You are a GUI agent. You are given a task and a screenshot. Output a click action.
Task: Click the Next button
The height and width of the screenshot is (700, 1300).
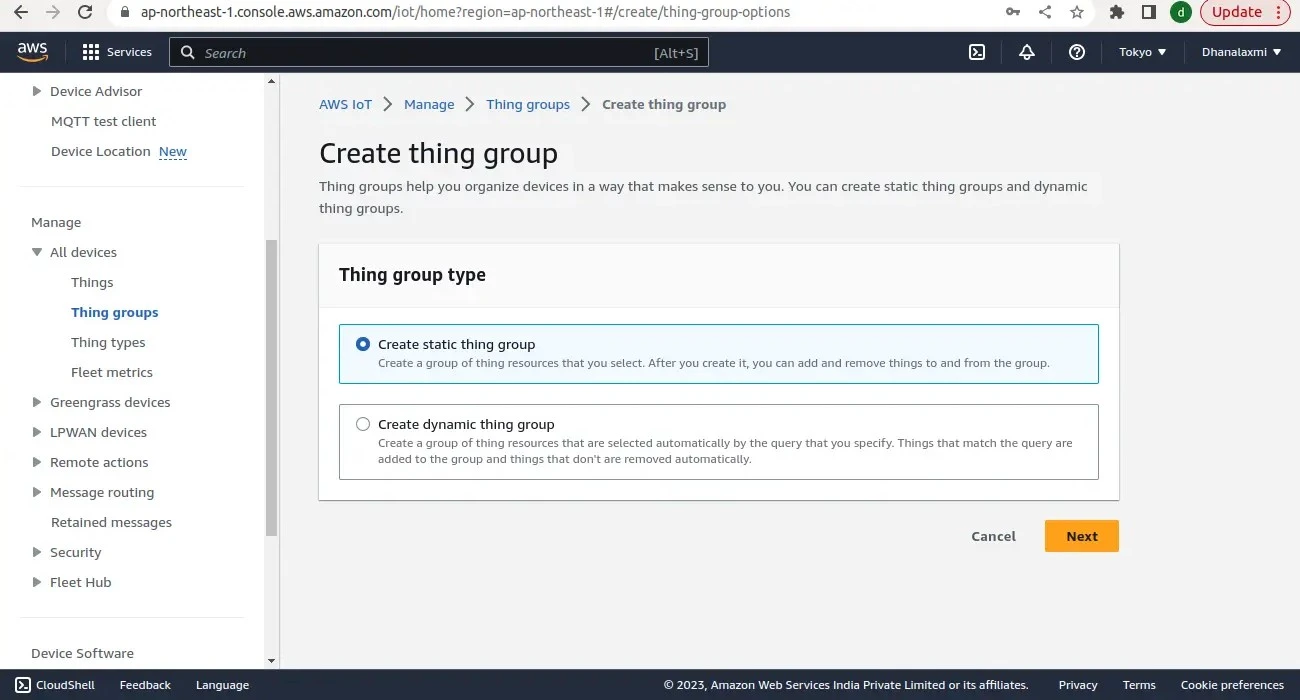(1082, 536)
